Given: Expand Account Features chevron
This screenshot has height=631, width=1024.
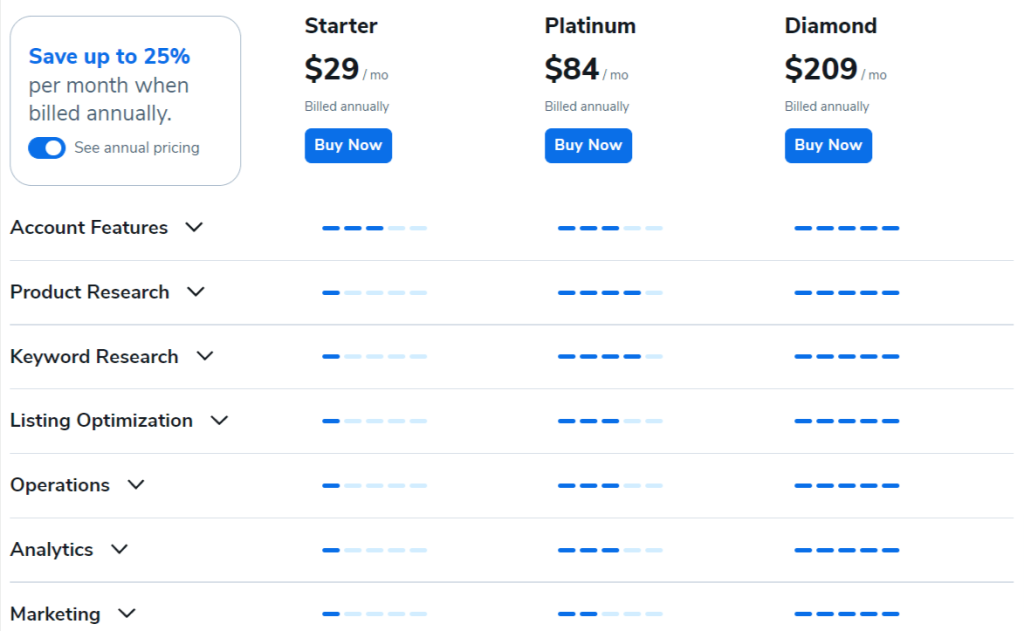Looking at the screenshot, I should click(x=194, y=227).
